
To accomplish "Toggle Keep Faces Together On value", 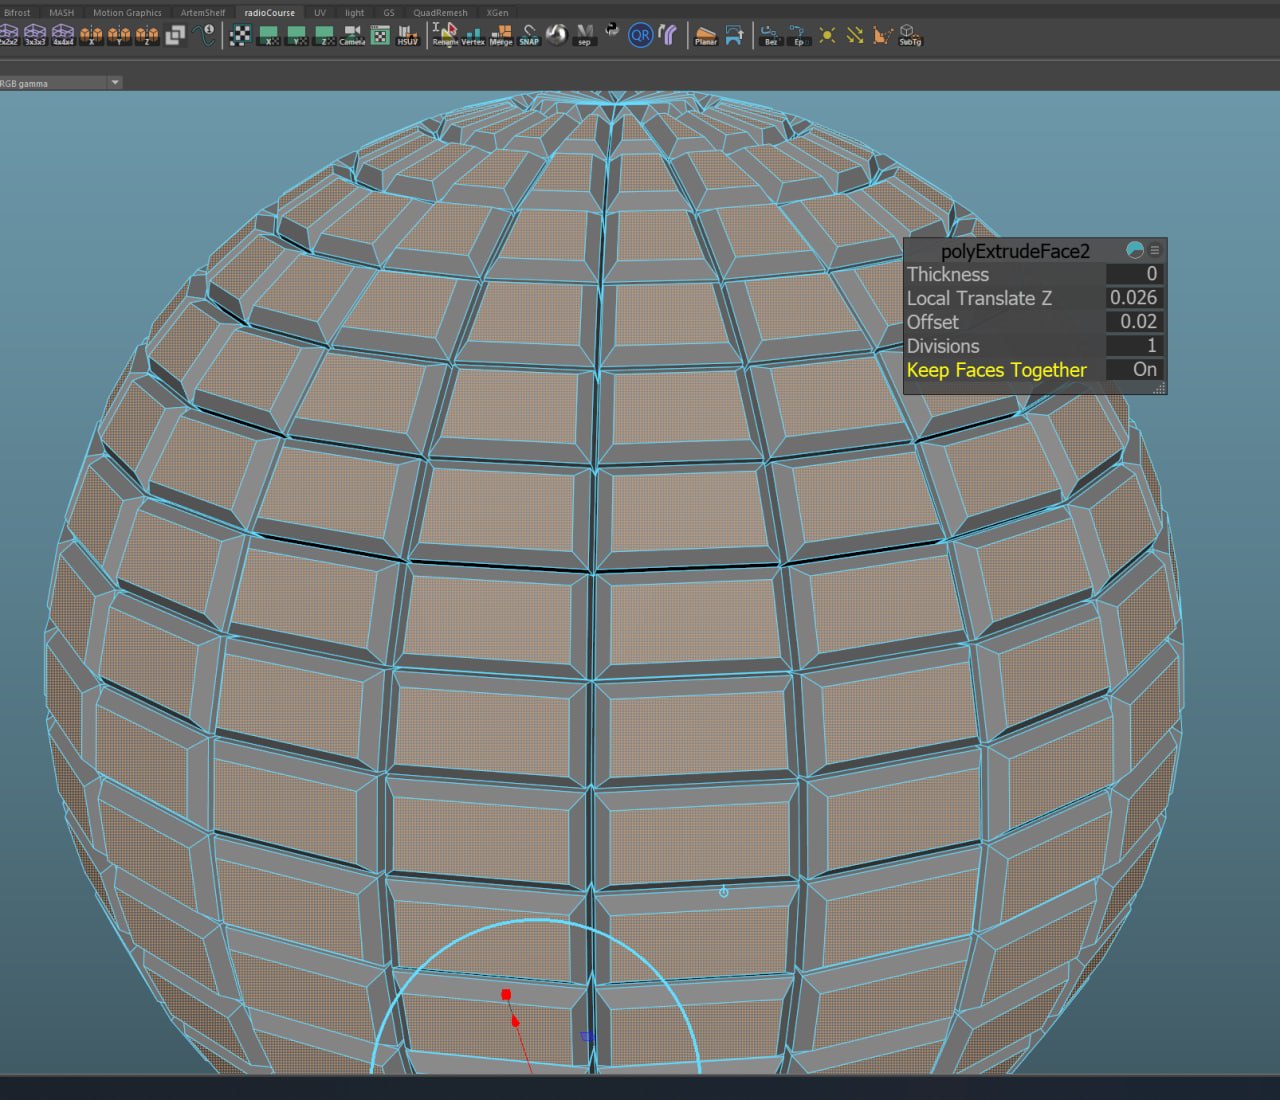I will 1134,370.
